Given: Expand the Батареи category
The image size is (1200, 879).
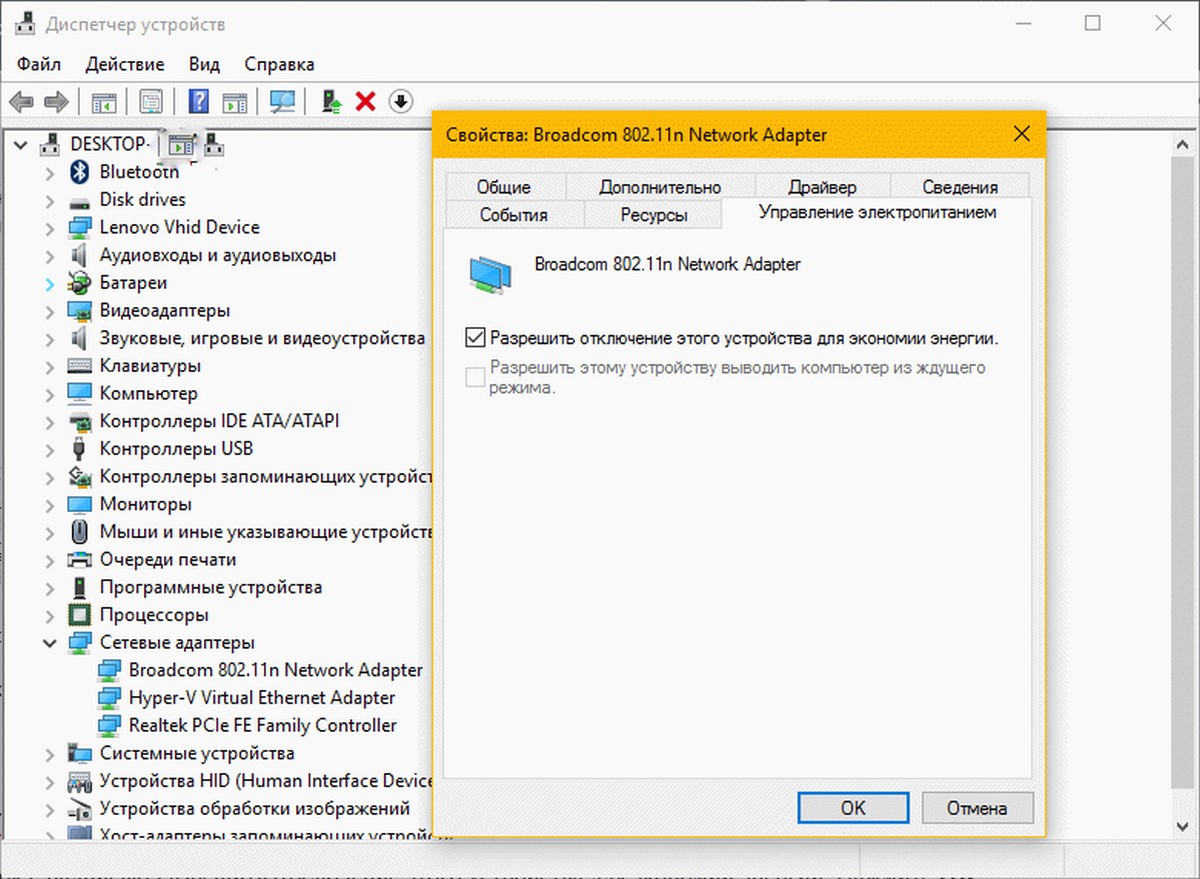Looking at the screenshot, I should pos(50,283).
